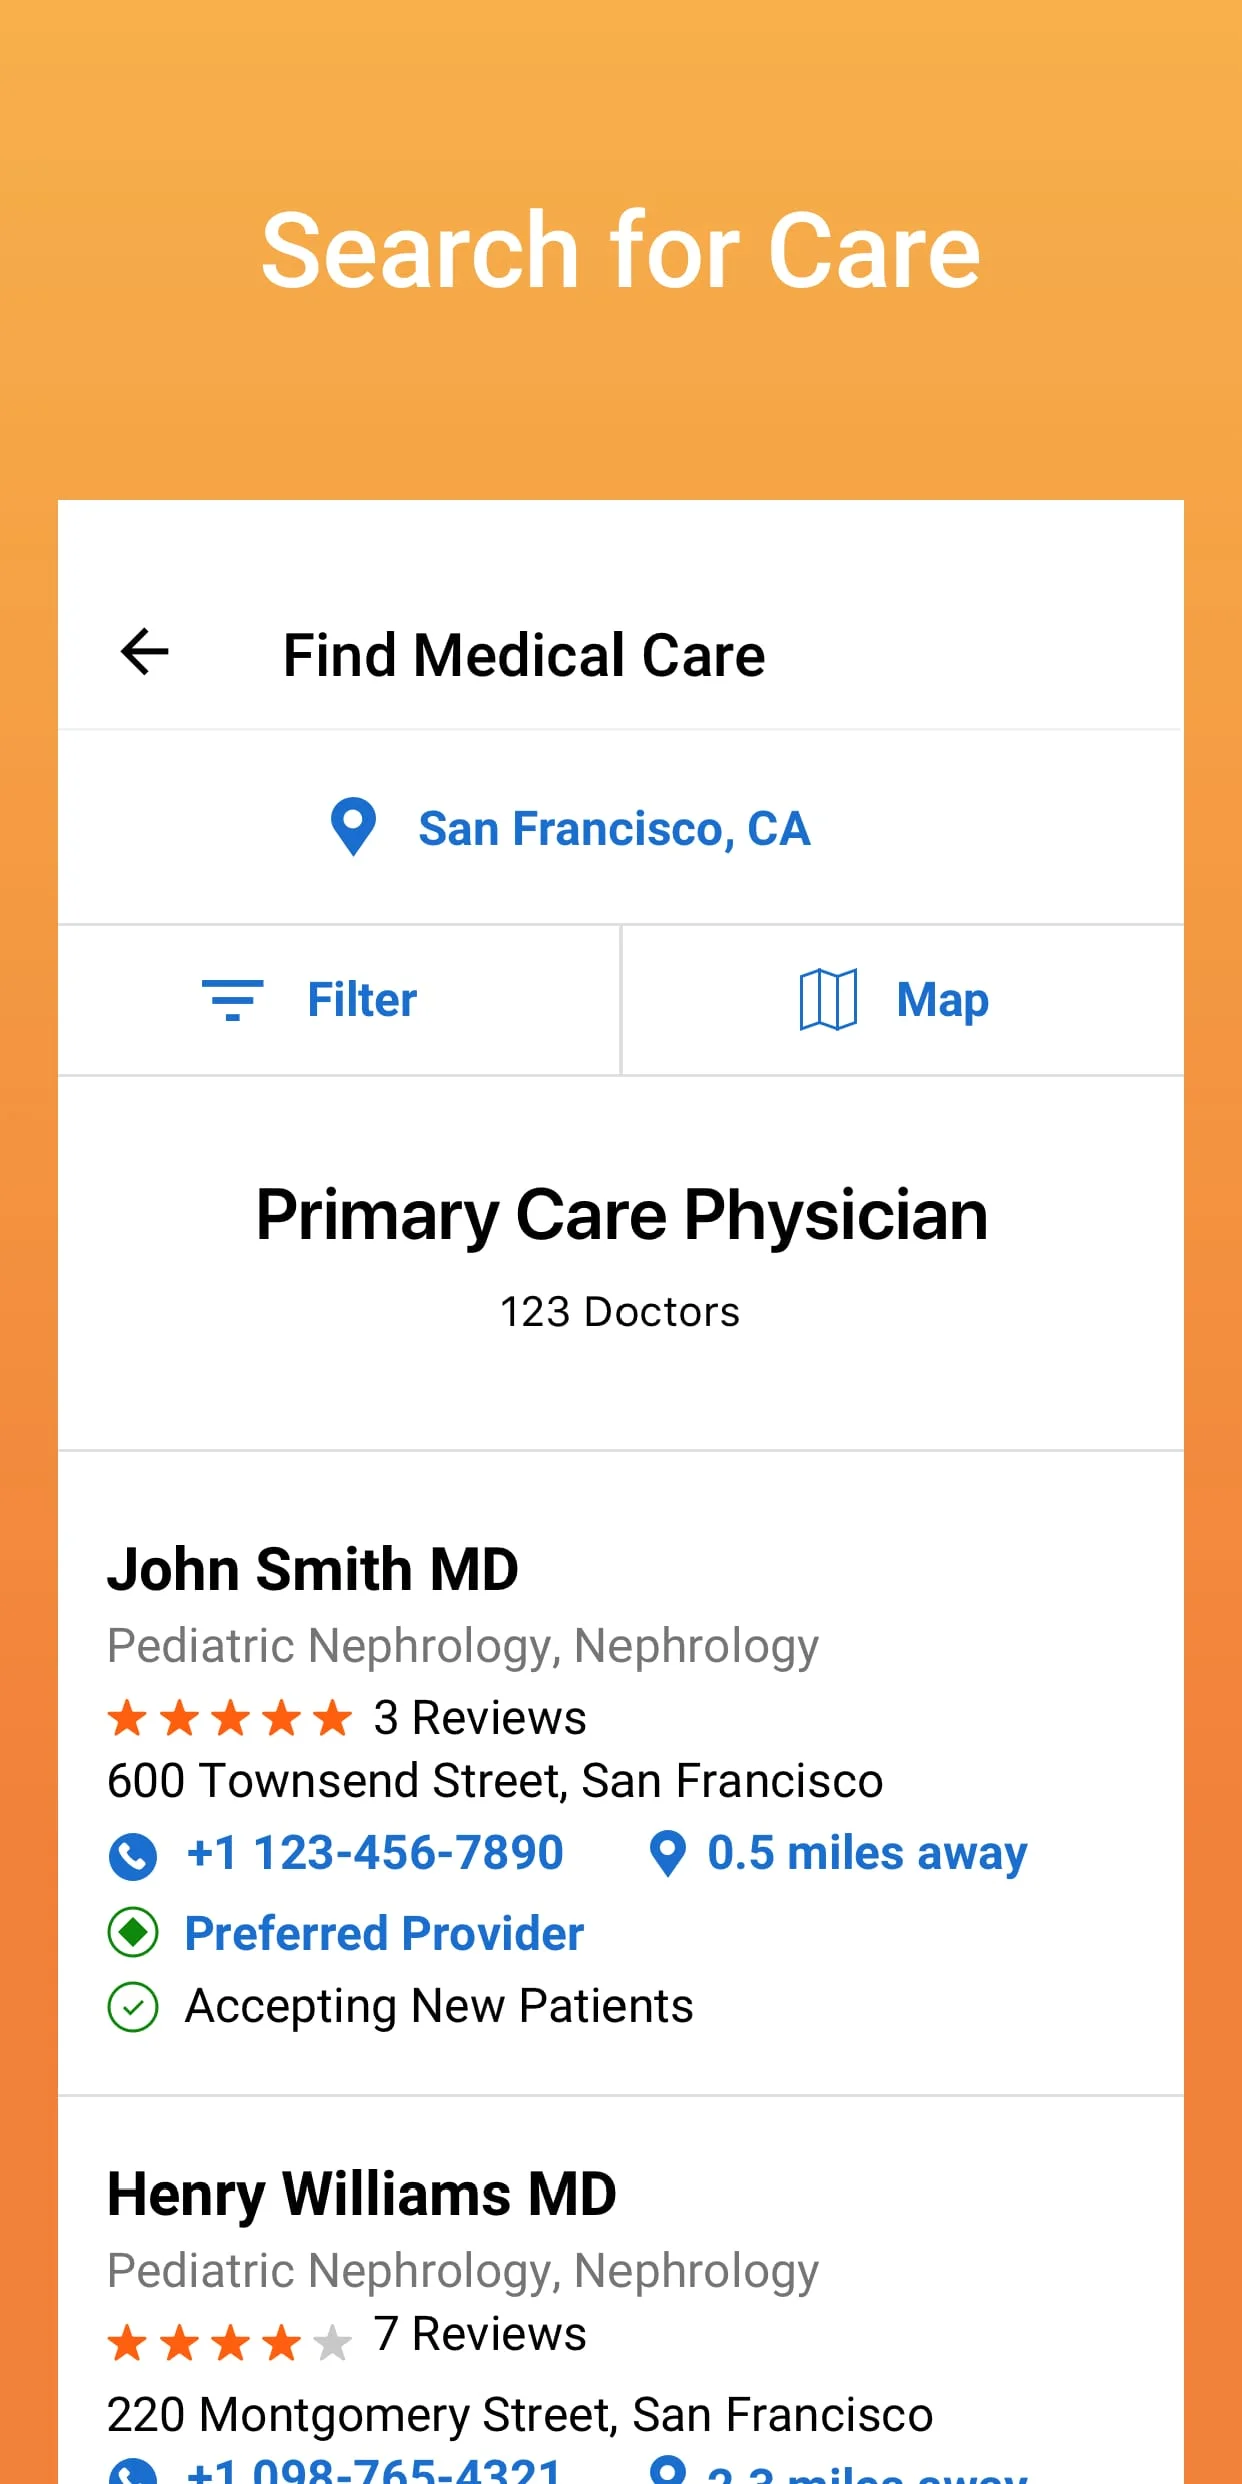View Henry Williams' 7 Reviews
The height and width of the screenshot is (2484, 1242).
coord(480,2334)
